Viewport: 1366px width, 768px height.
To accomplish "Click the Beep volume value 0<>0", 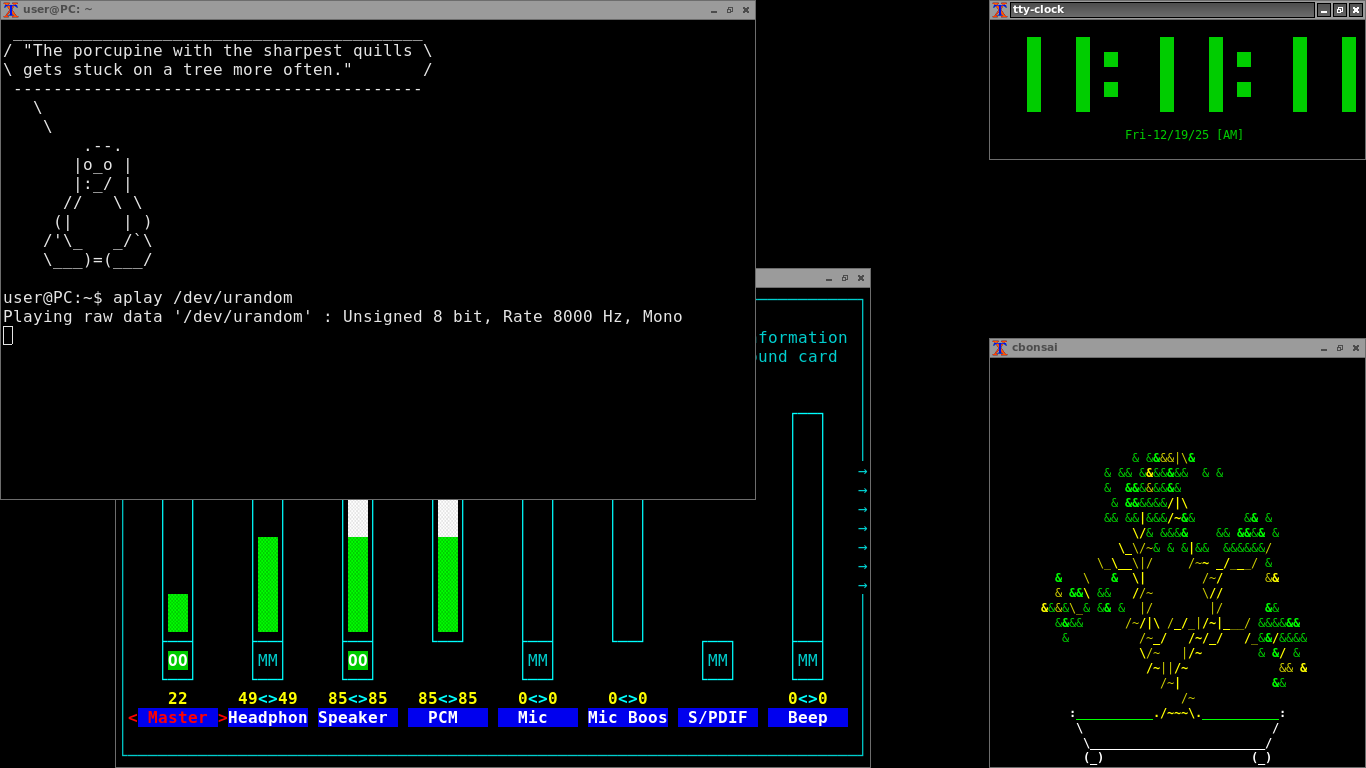I will [x=808, y=698].
